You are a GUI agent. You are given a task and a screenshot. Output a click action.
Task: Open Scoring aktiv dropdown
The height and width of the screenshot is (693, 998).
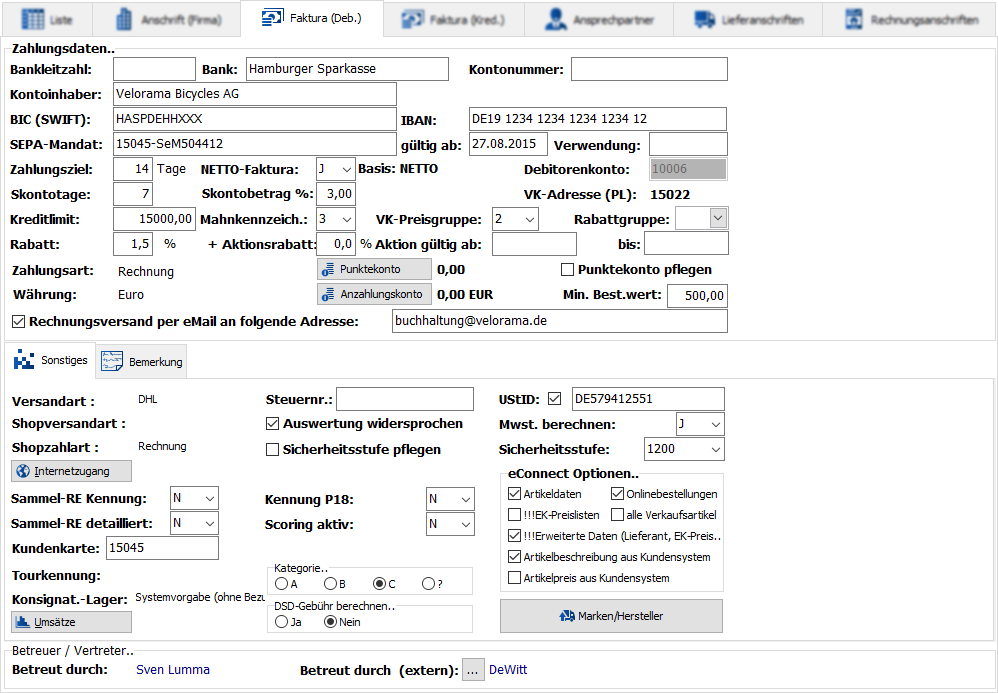(x=466, y=524)
